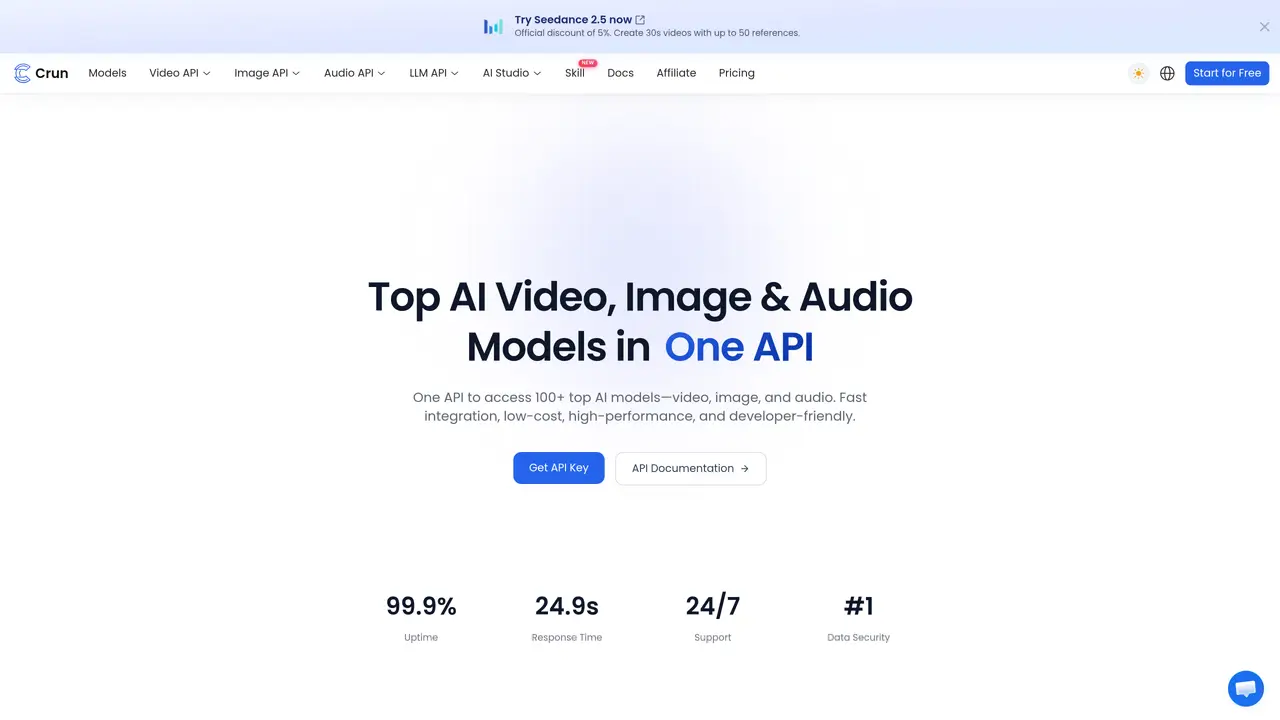Viewport: 1280px width, 720px height.
Task: Click the external link icon beside Seedance
Action: (x=640, y=20)
